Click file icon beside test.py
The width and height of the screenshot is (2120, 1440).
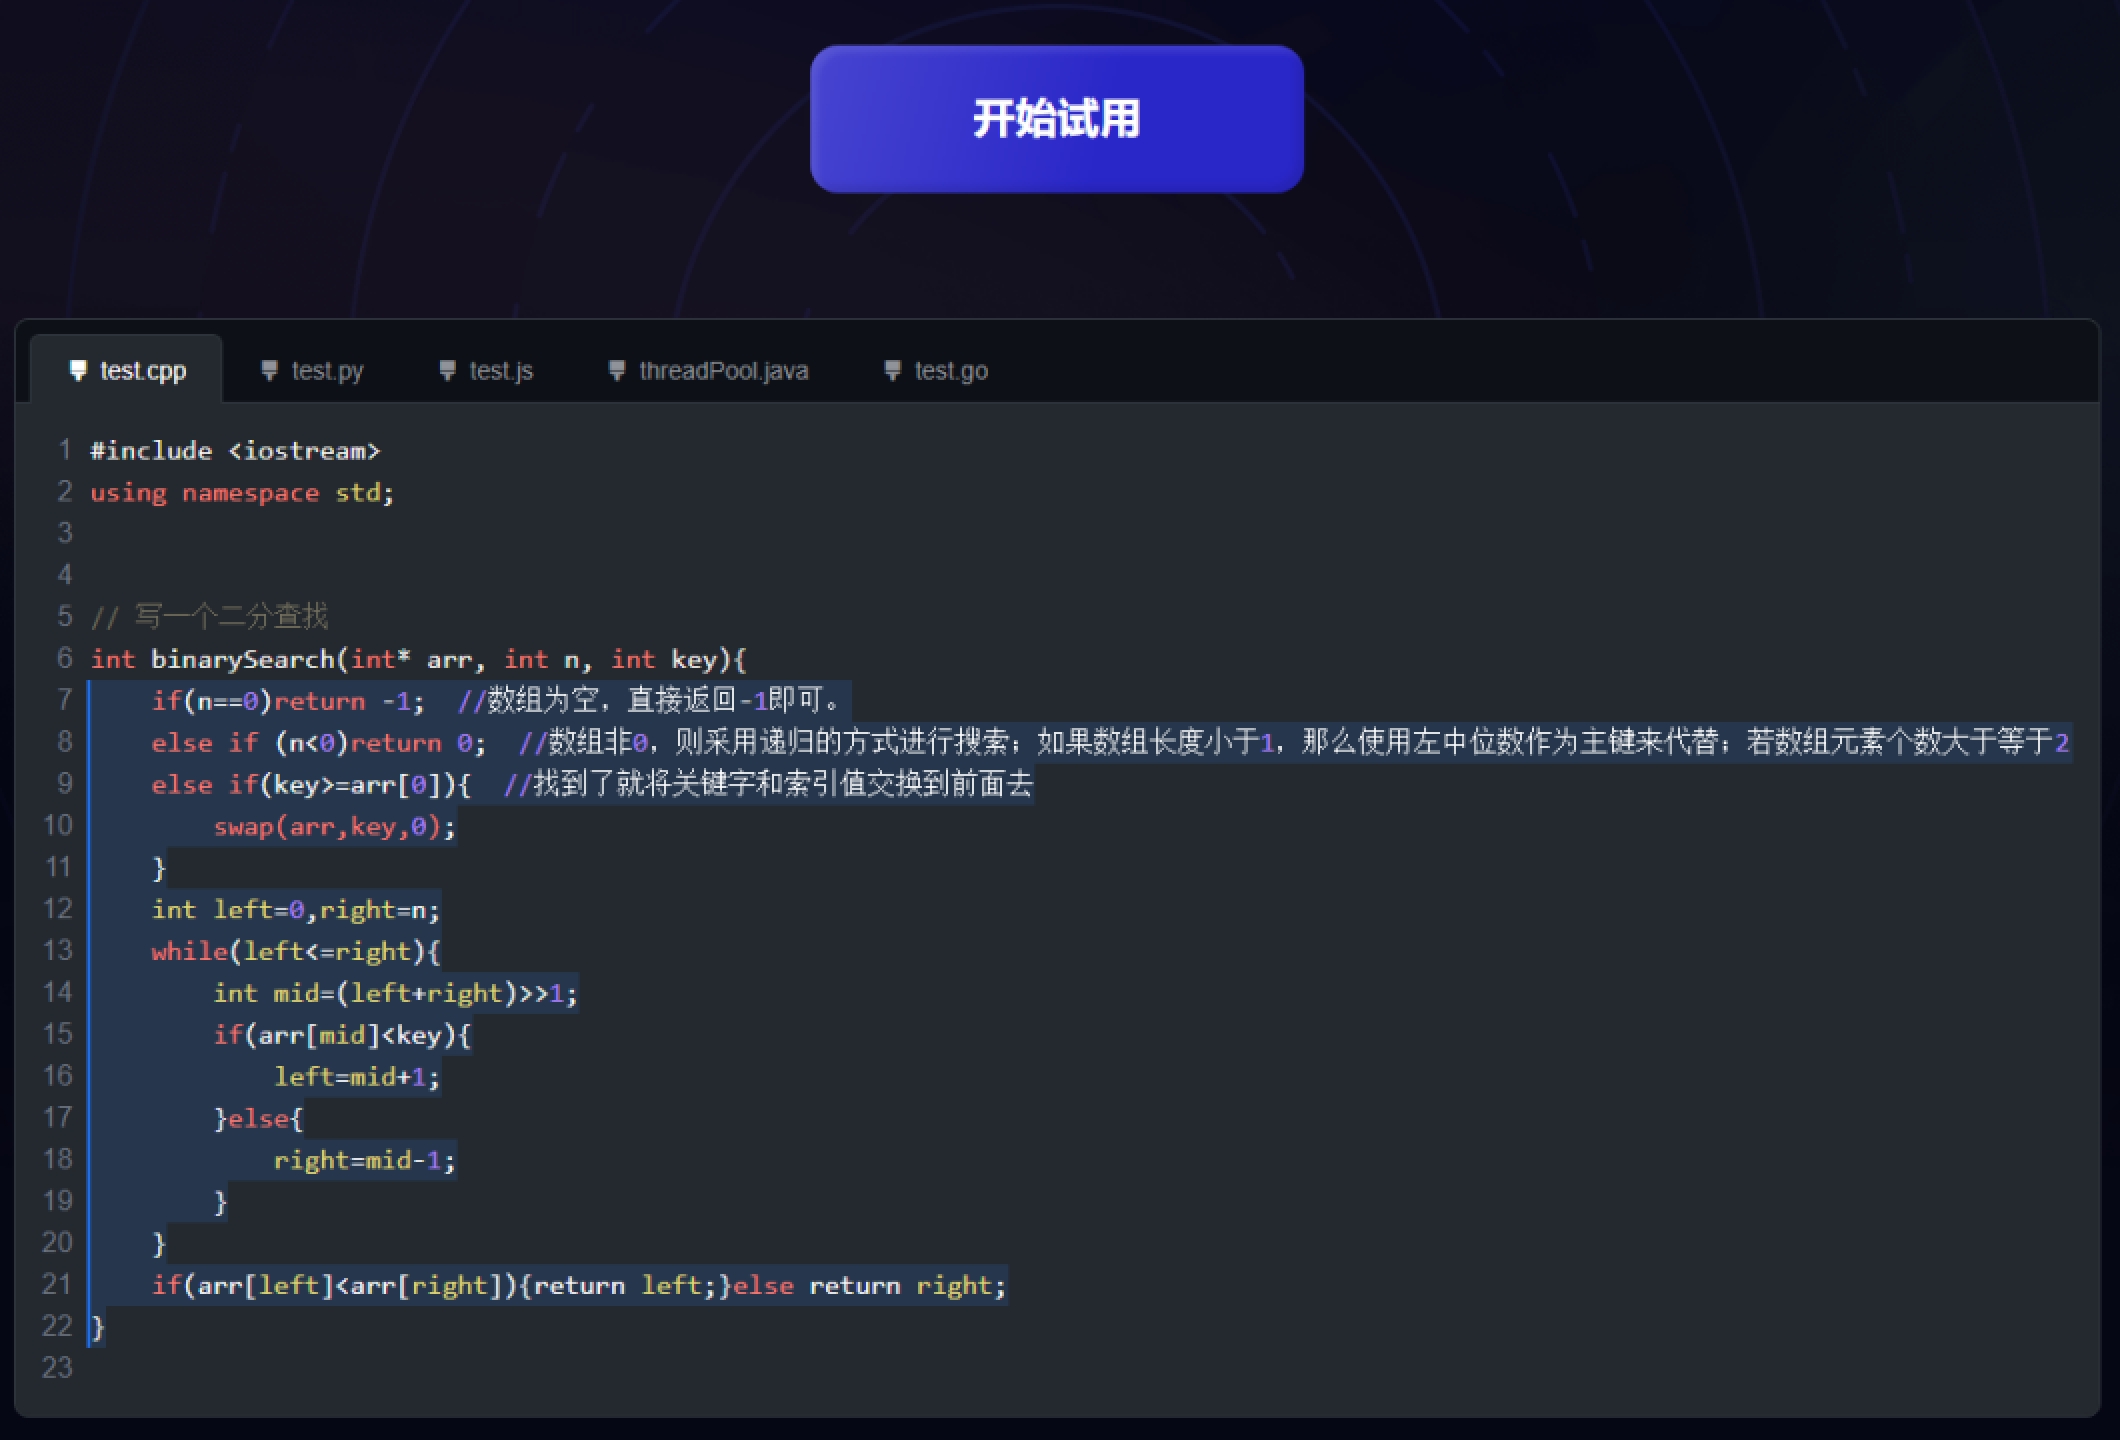(269, 371)
